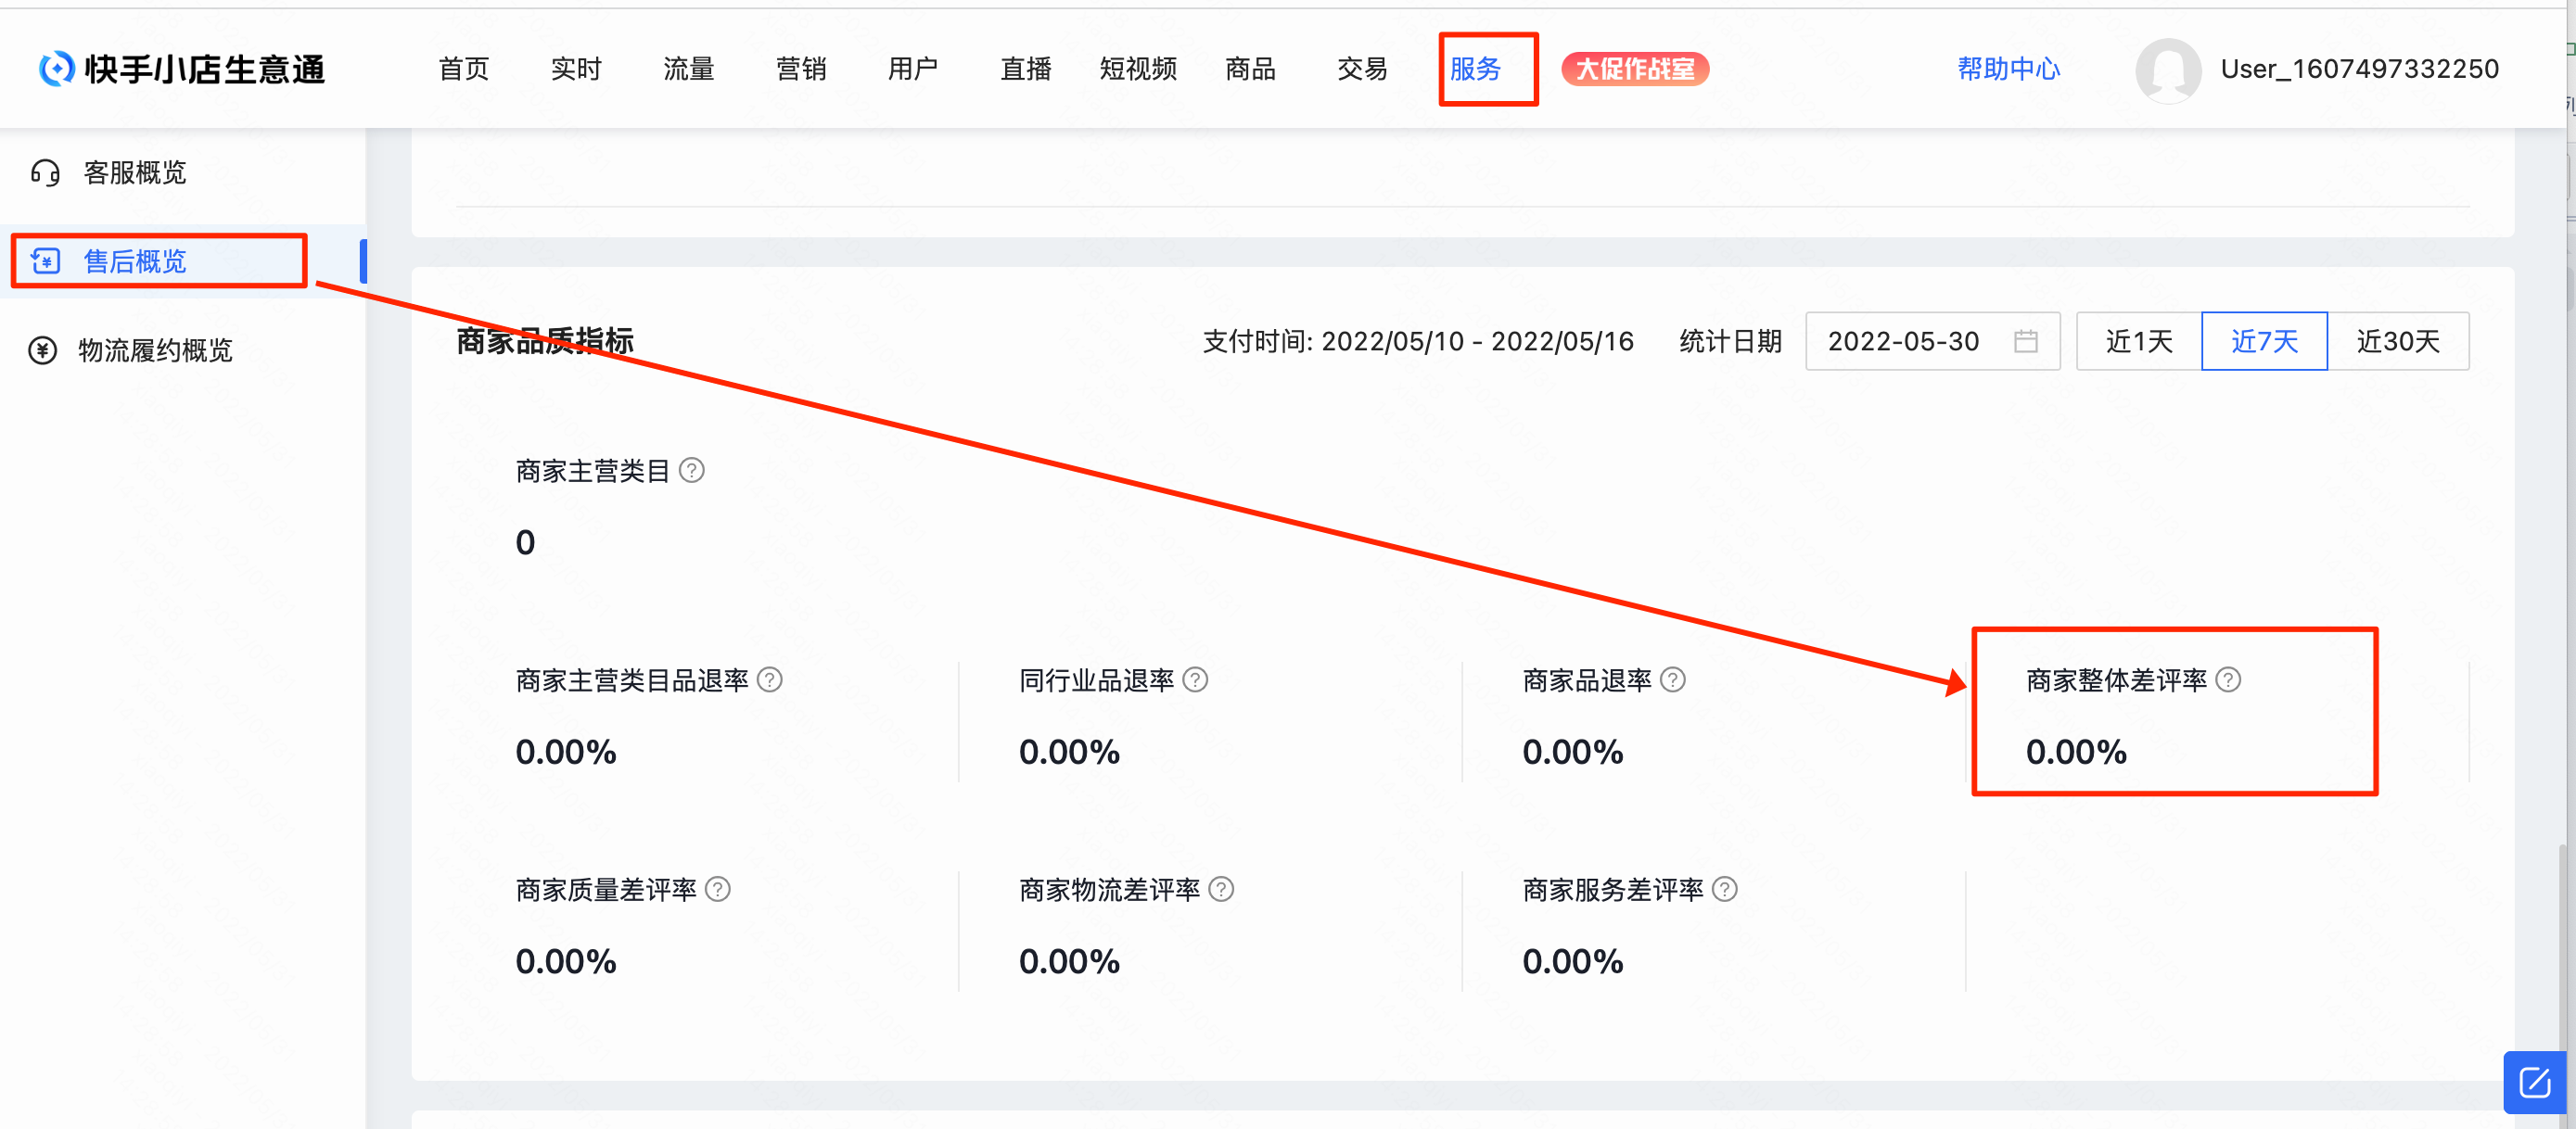Viewport: 2576px width, 1129px height.
Task: Click the blue edit feedback icon
Action: pos(2534,1082)
